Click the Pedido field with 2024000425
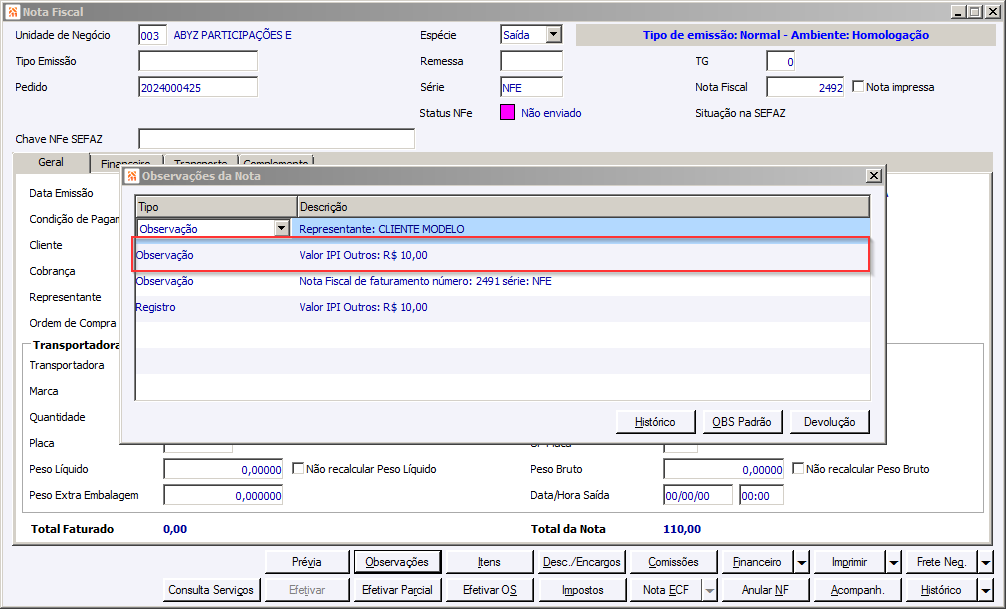The height and width of the screenshot is (609, 1006). [x=198, y=87]
